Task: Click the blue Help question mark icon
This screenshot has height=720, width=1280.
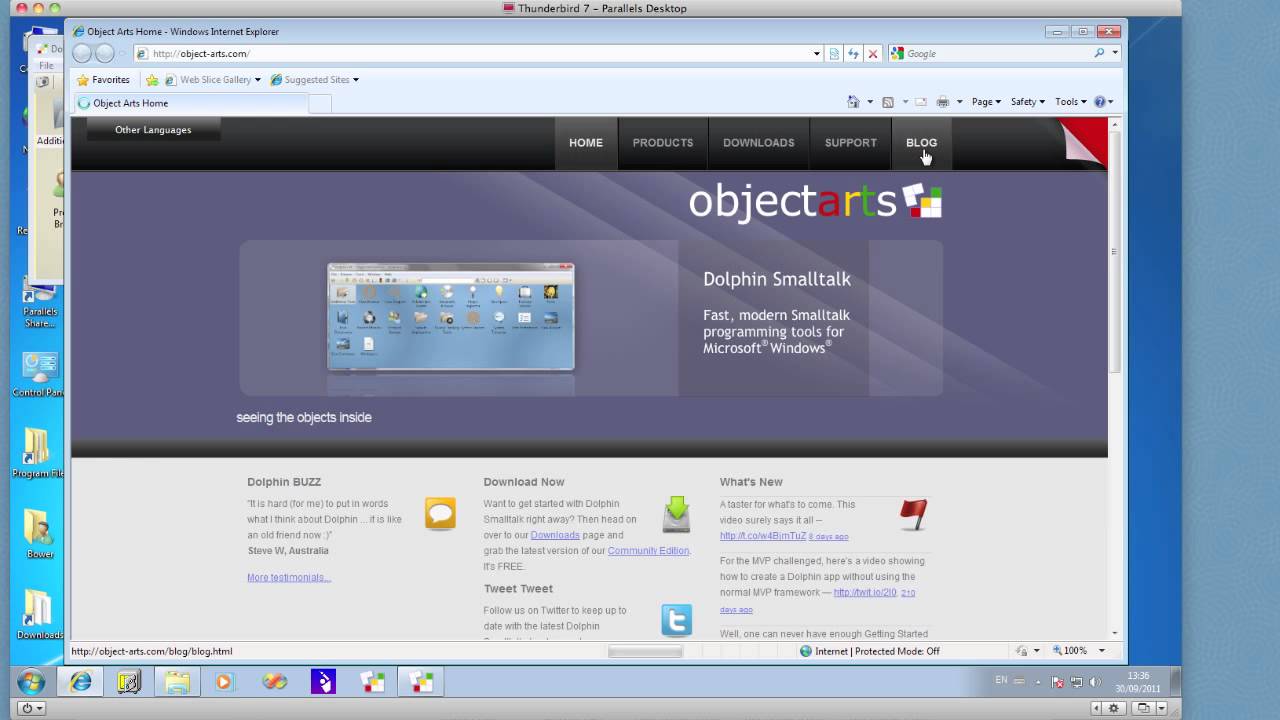Action: click(1100, 102)
